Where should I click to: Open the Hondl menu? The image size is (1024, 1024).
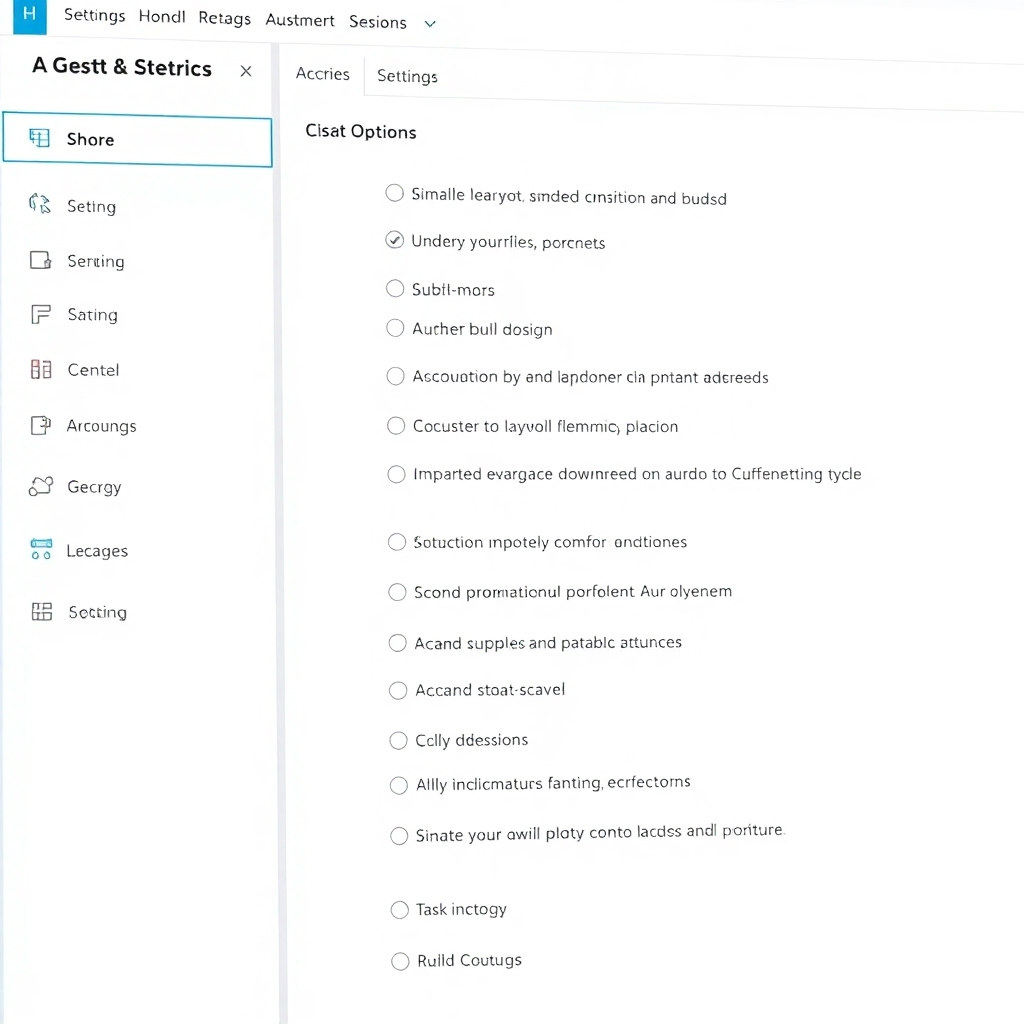pyautogui.click(x=161, y=16)
